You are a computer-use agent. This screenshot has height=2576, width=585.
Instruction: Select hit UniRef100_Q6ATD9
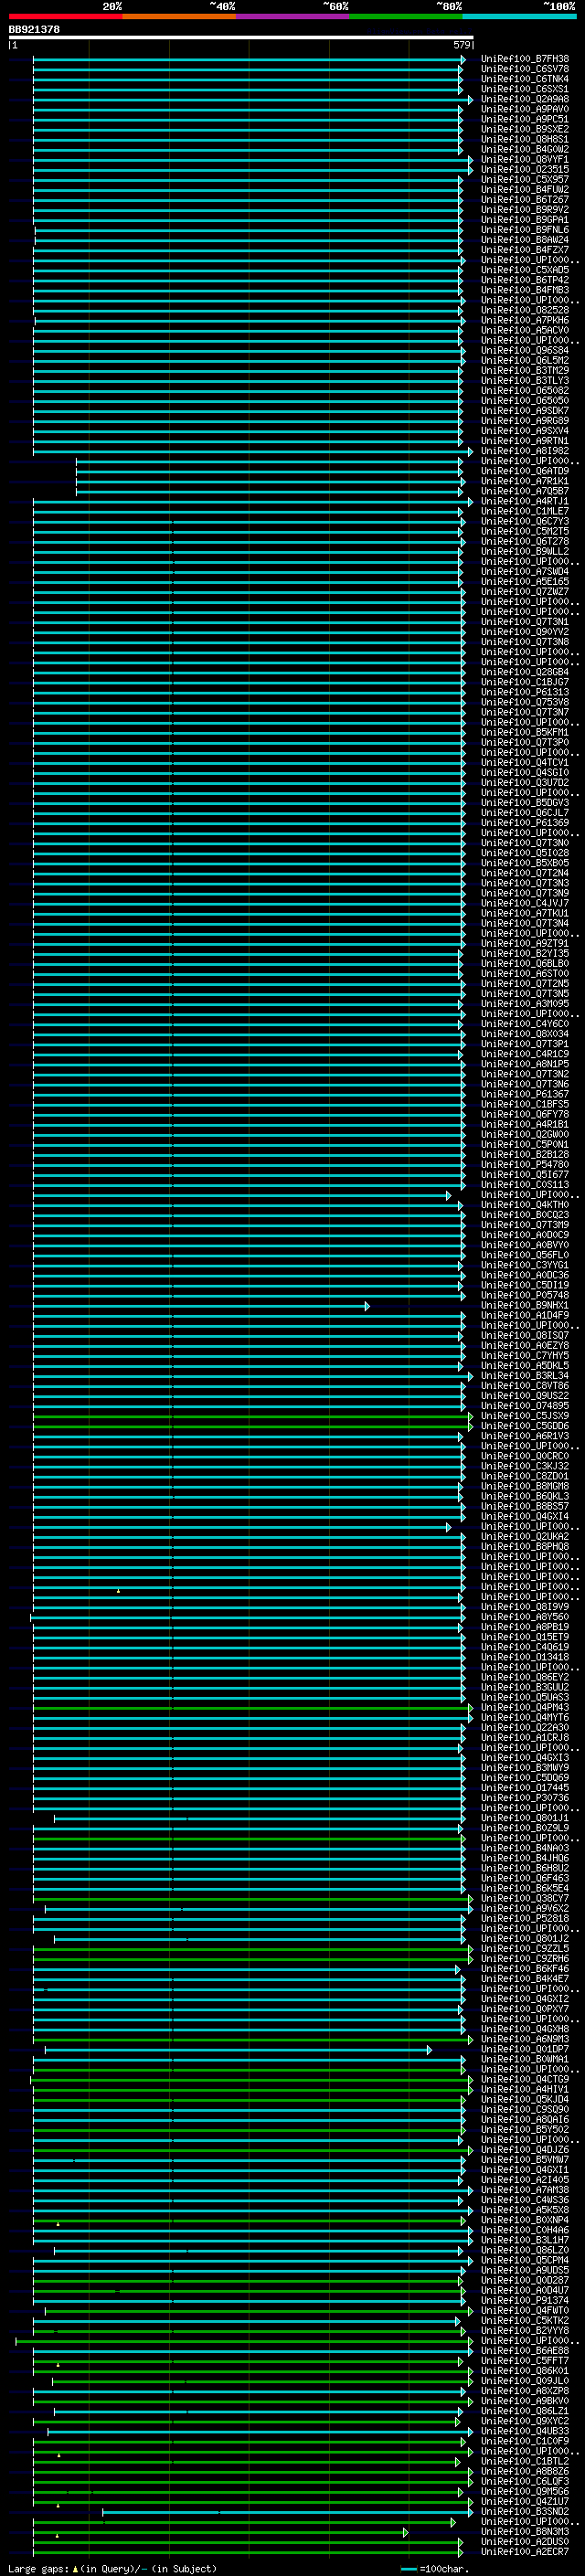coord(524,472)
